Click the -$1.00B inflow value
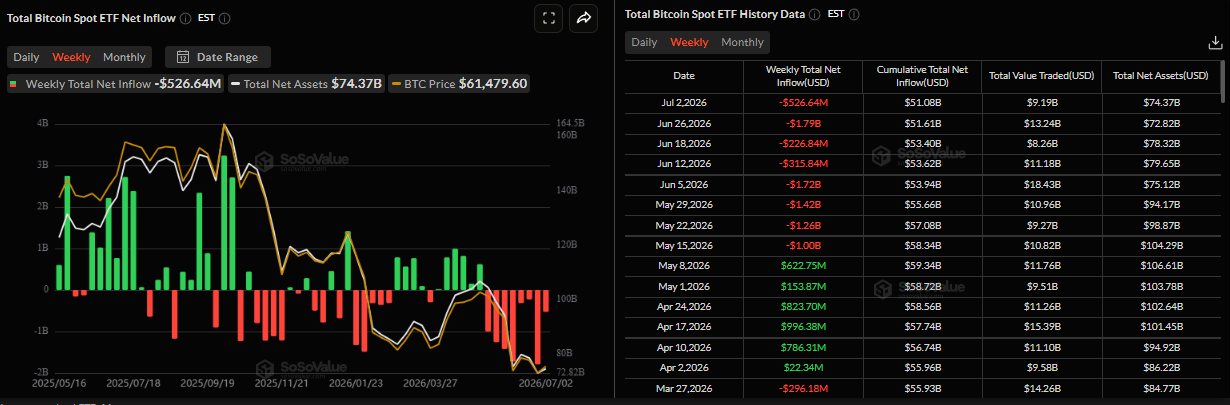The width and height of the screenshot is (1230, 405). [x=802, y=246]
